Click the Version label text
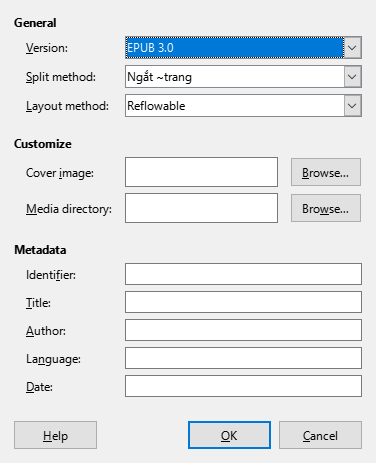This screenshot has height=463, width=376. [47, 48]
